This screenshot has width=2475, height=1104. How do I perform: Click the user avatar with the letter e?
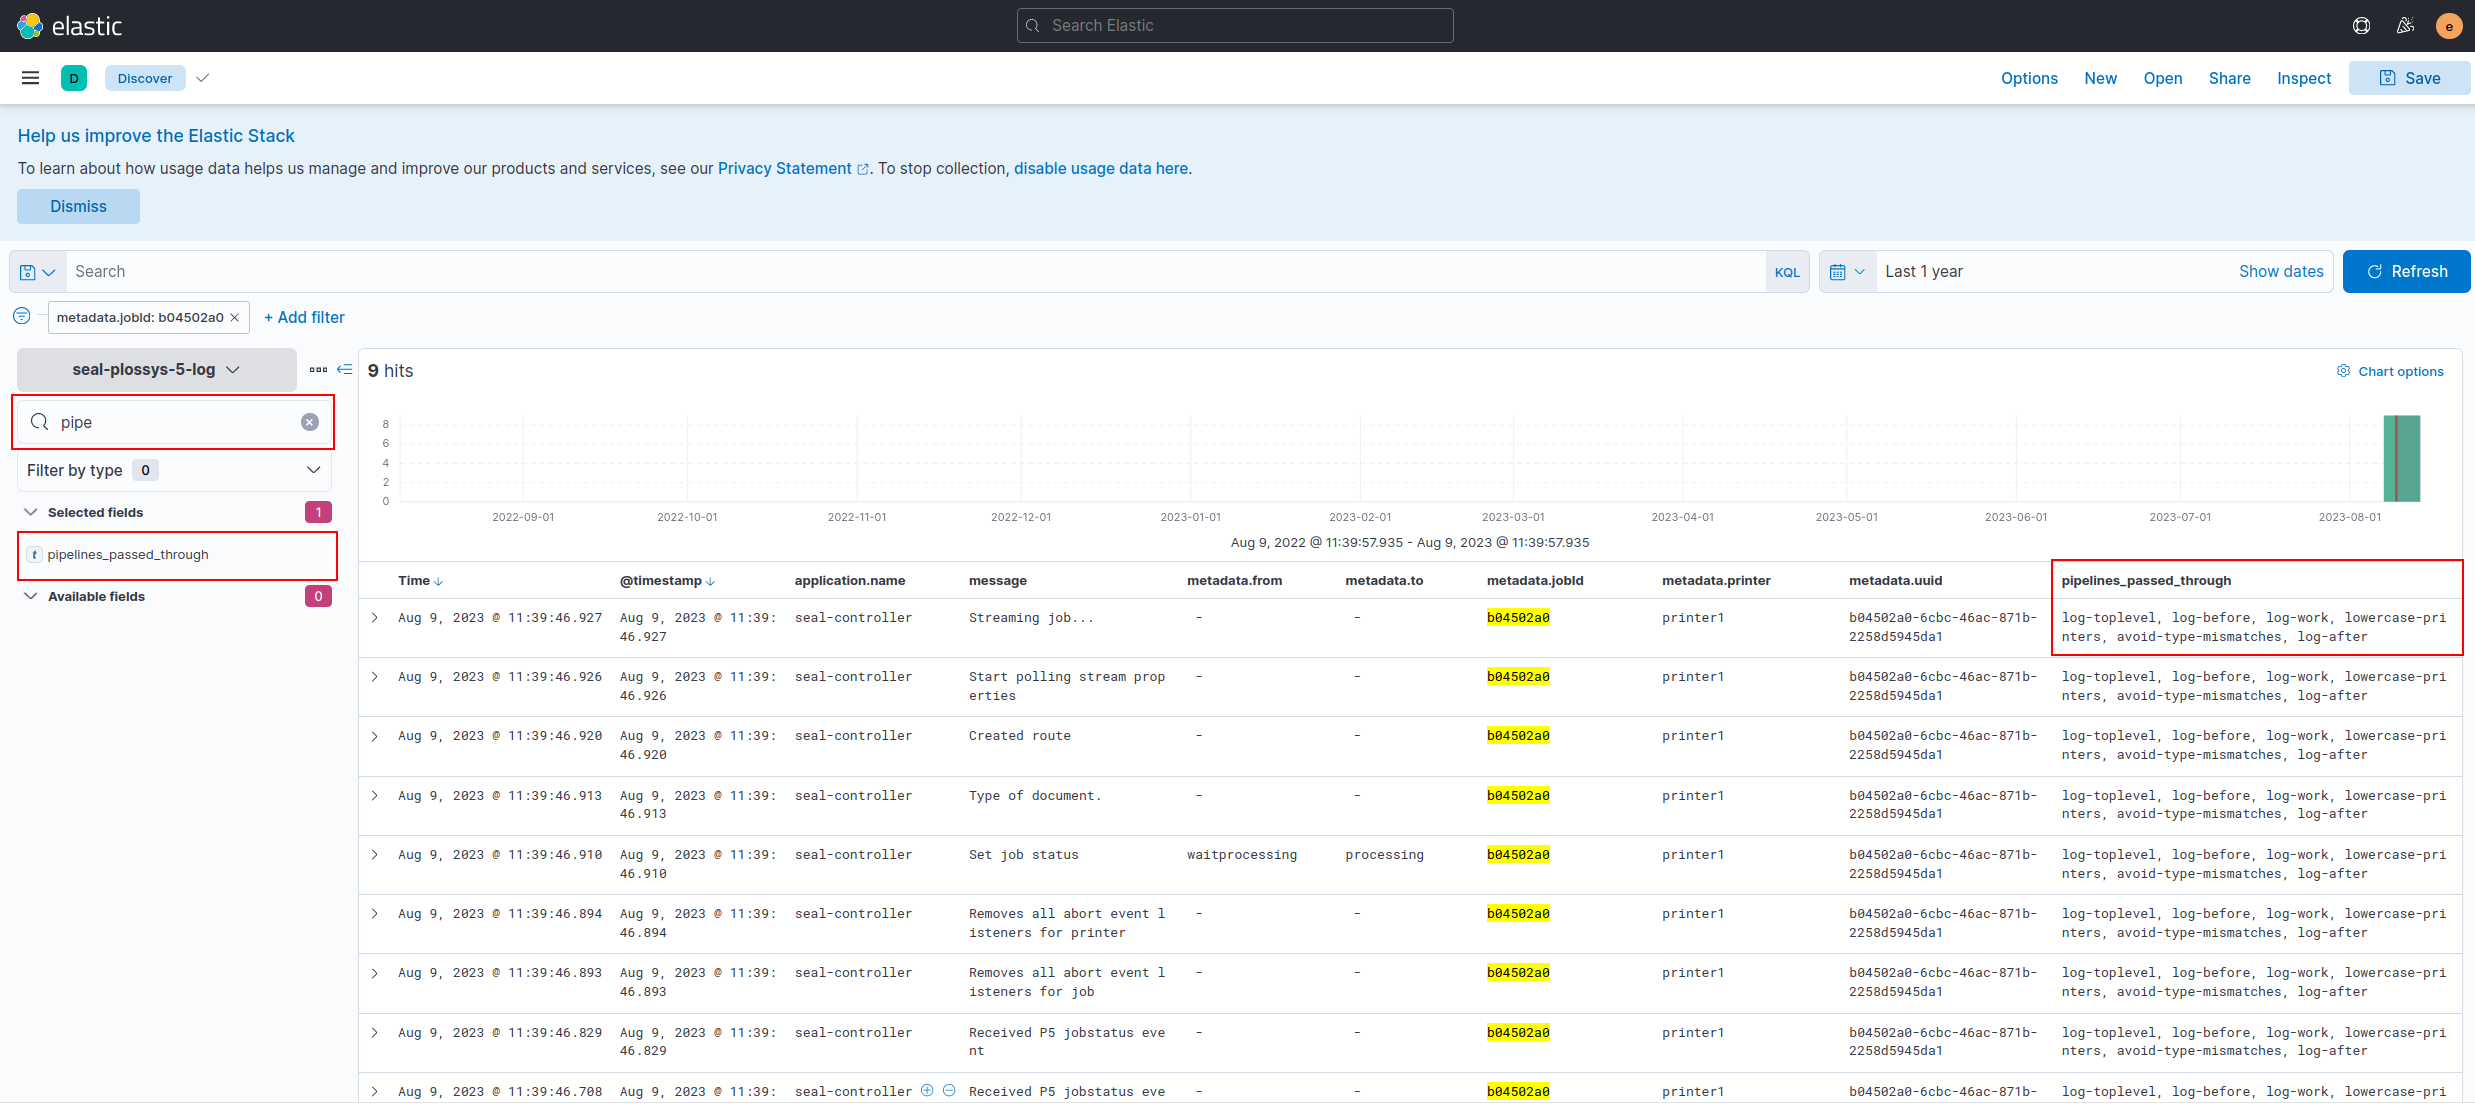[2449, 25]
